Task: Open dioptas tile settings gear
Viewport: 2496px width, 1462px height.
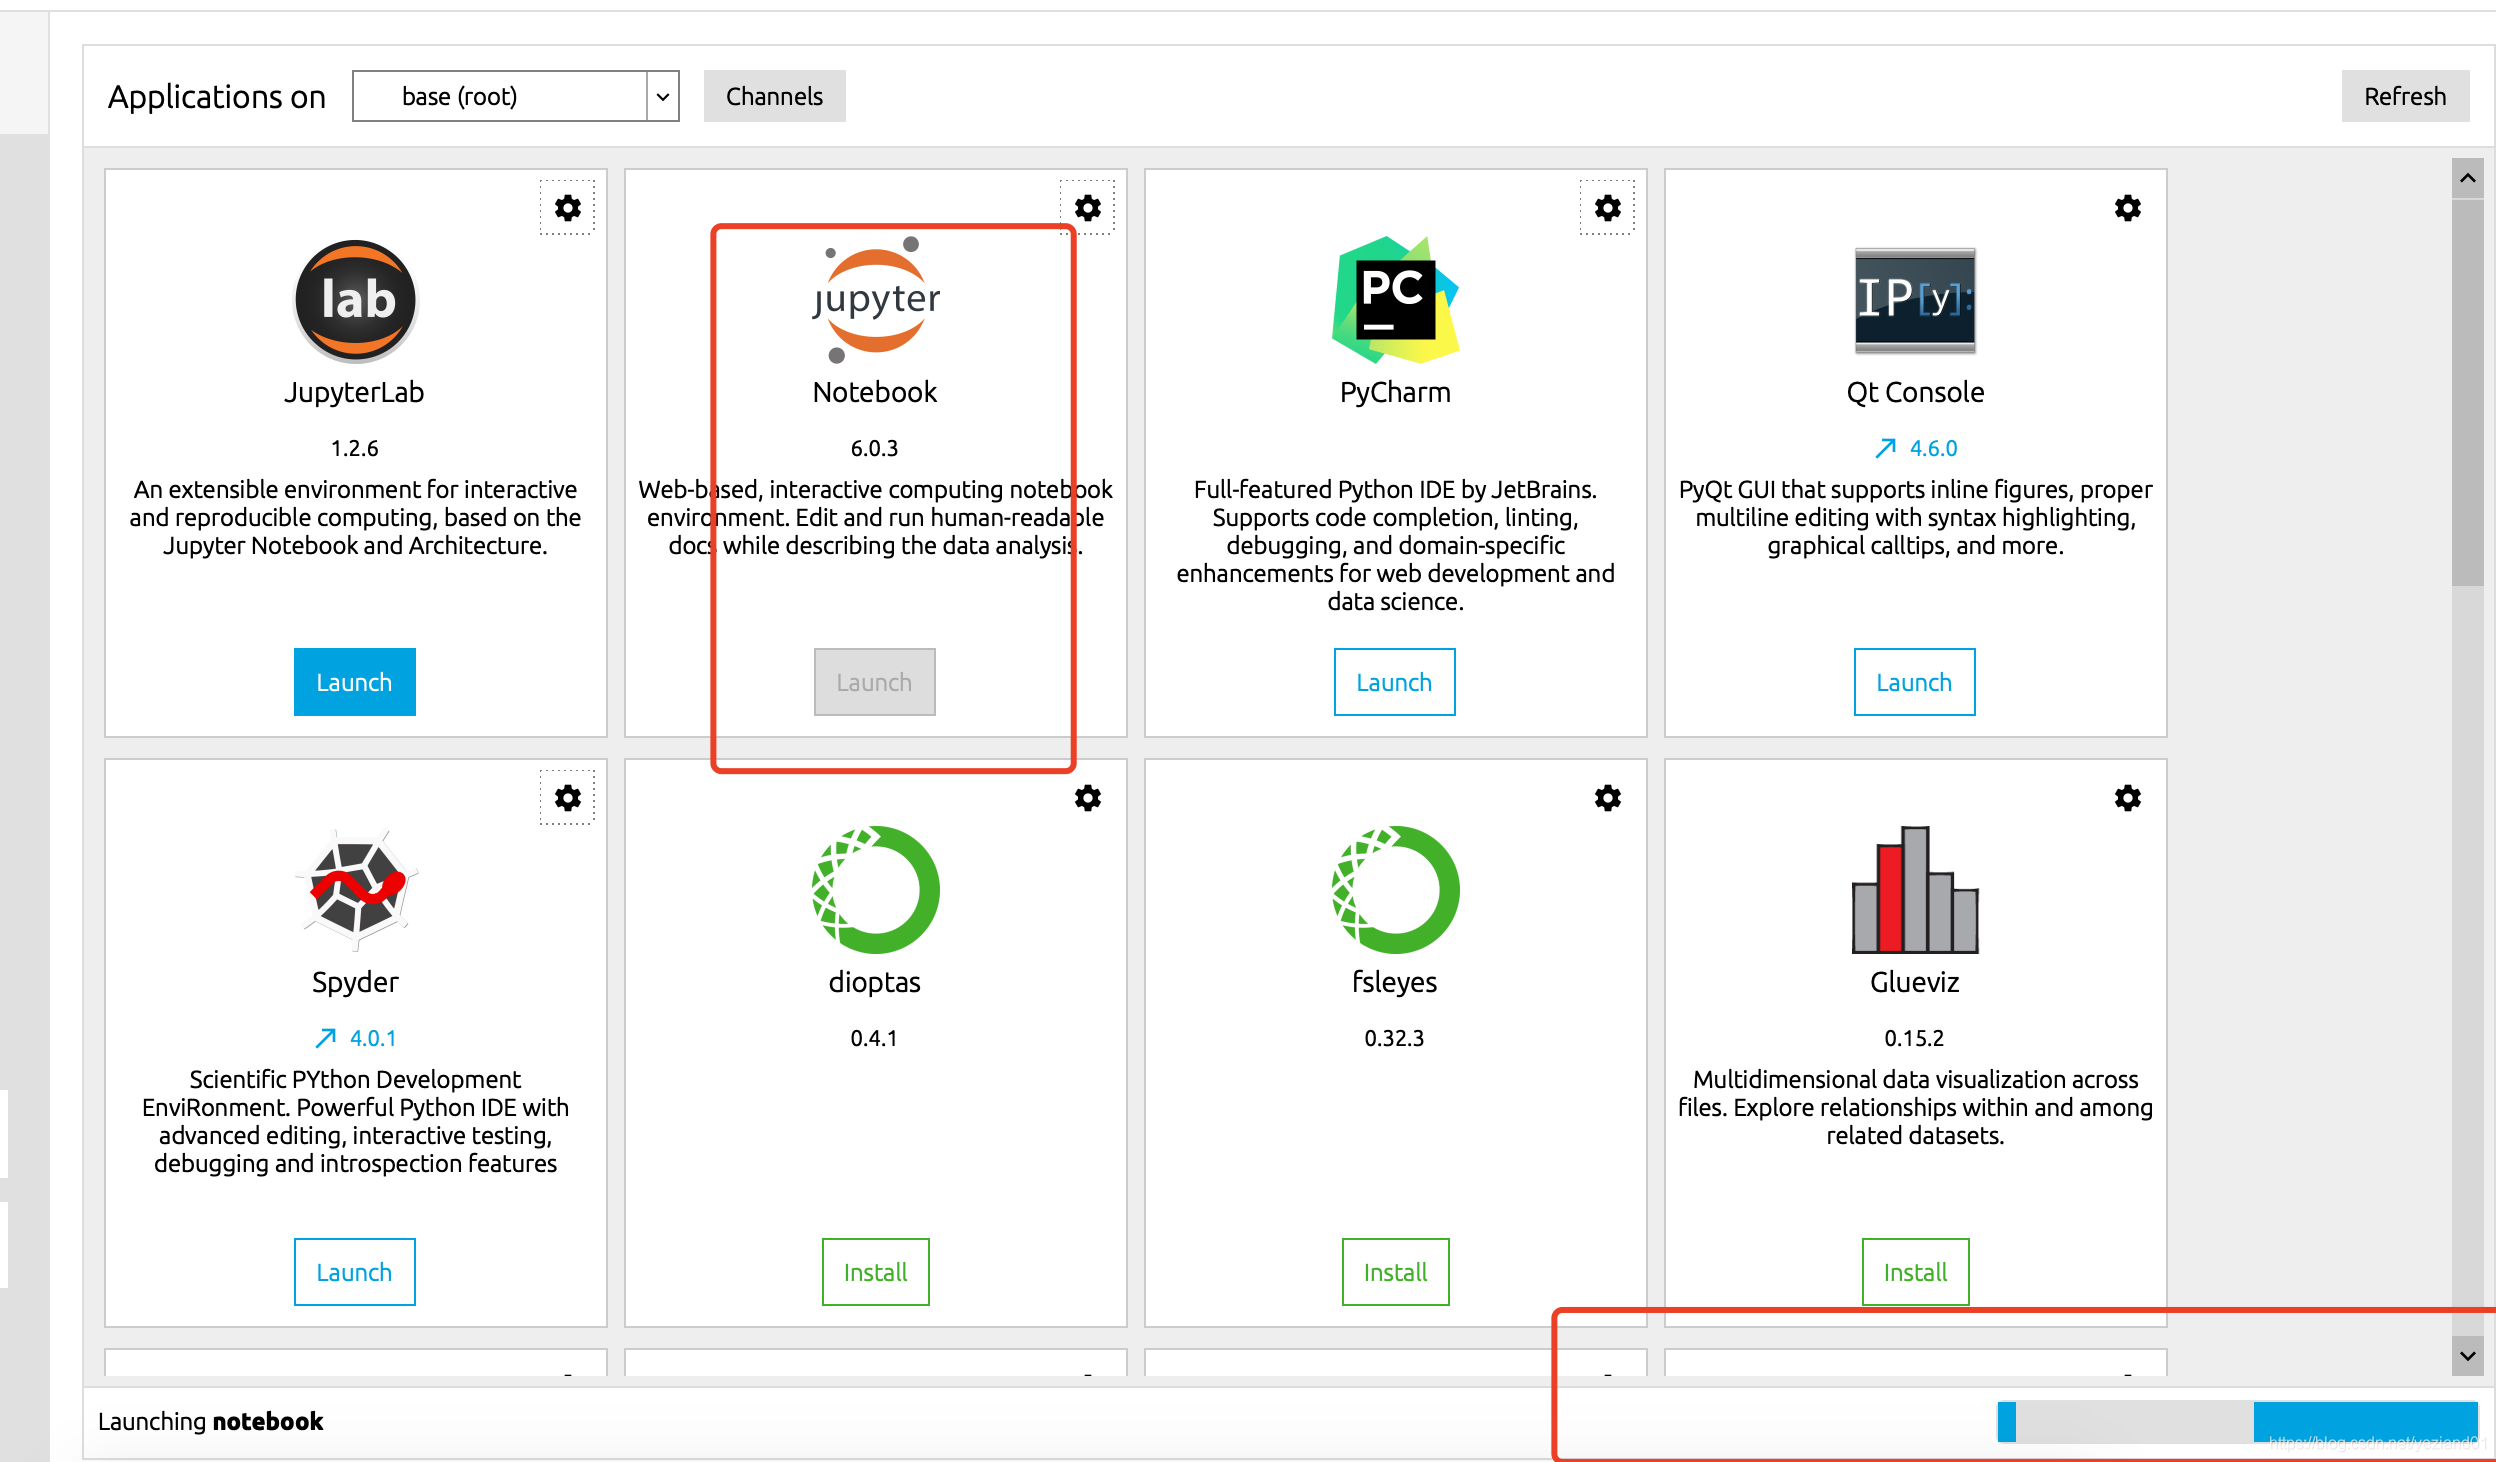Action: (1087, 797)
